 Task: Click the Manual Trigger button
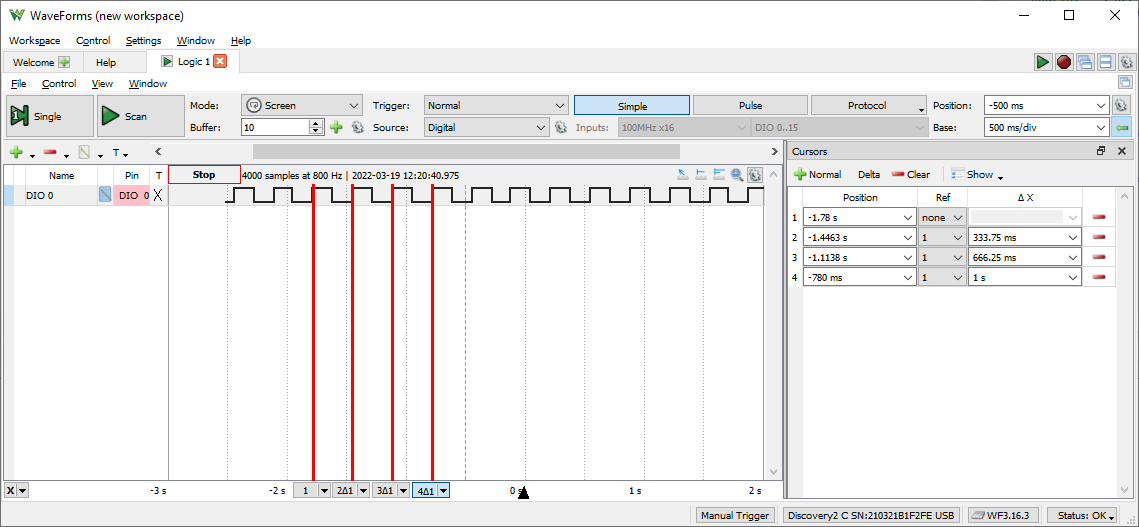click(x=734, y=515)
